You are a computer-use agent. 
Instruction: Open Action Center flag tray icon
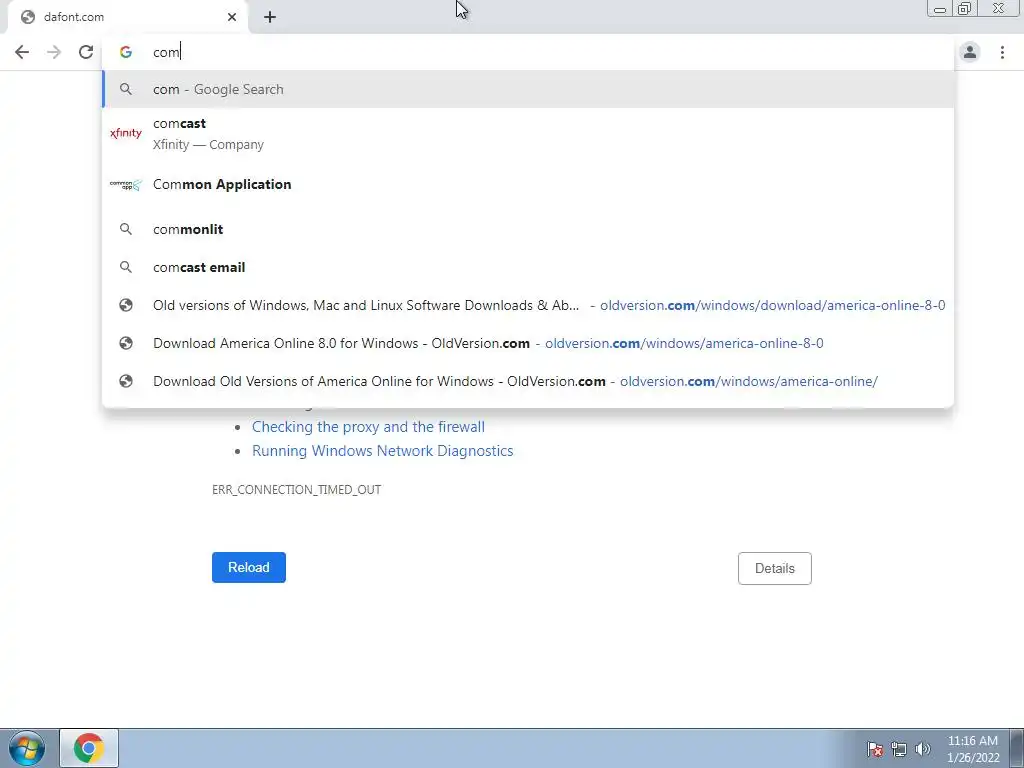coord(875,749)
